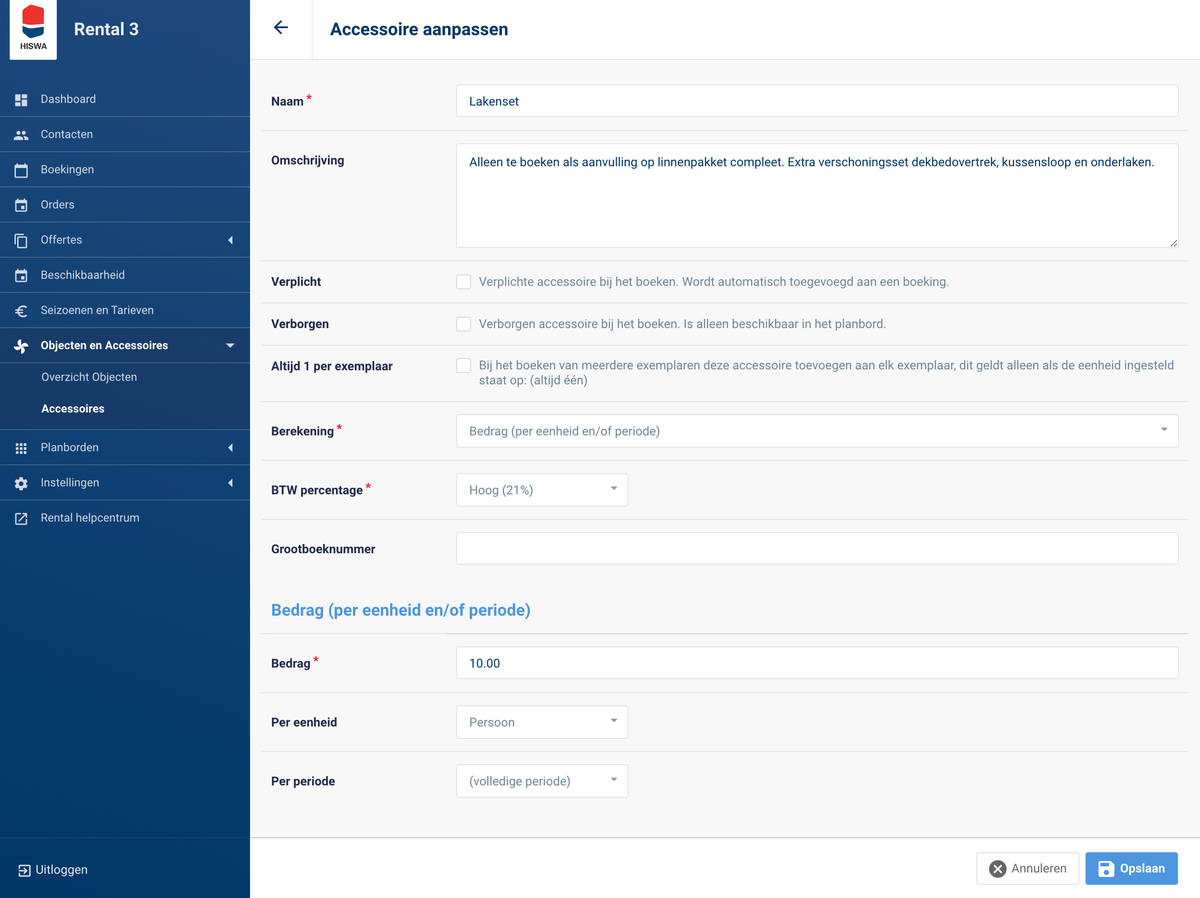Click the HISWA logo
This screenshot has width=1200, height=898.
click(33, 29)
